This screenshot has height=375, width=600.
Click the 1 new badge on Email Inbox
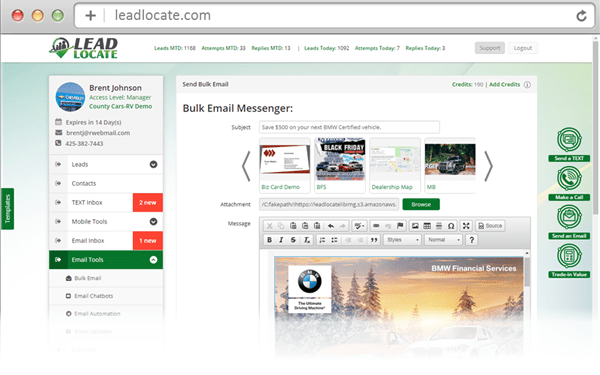148,241
